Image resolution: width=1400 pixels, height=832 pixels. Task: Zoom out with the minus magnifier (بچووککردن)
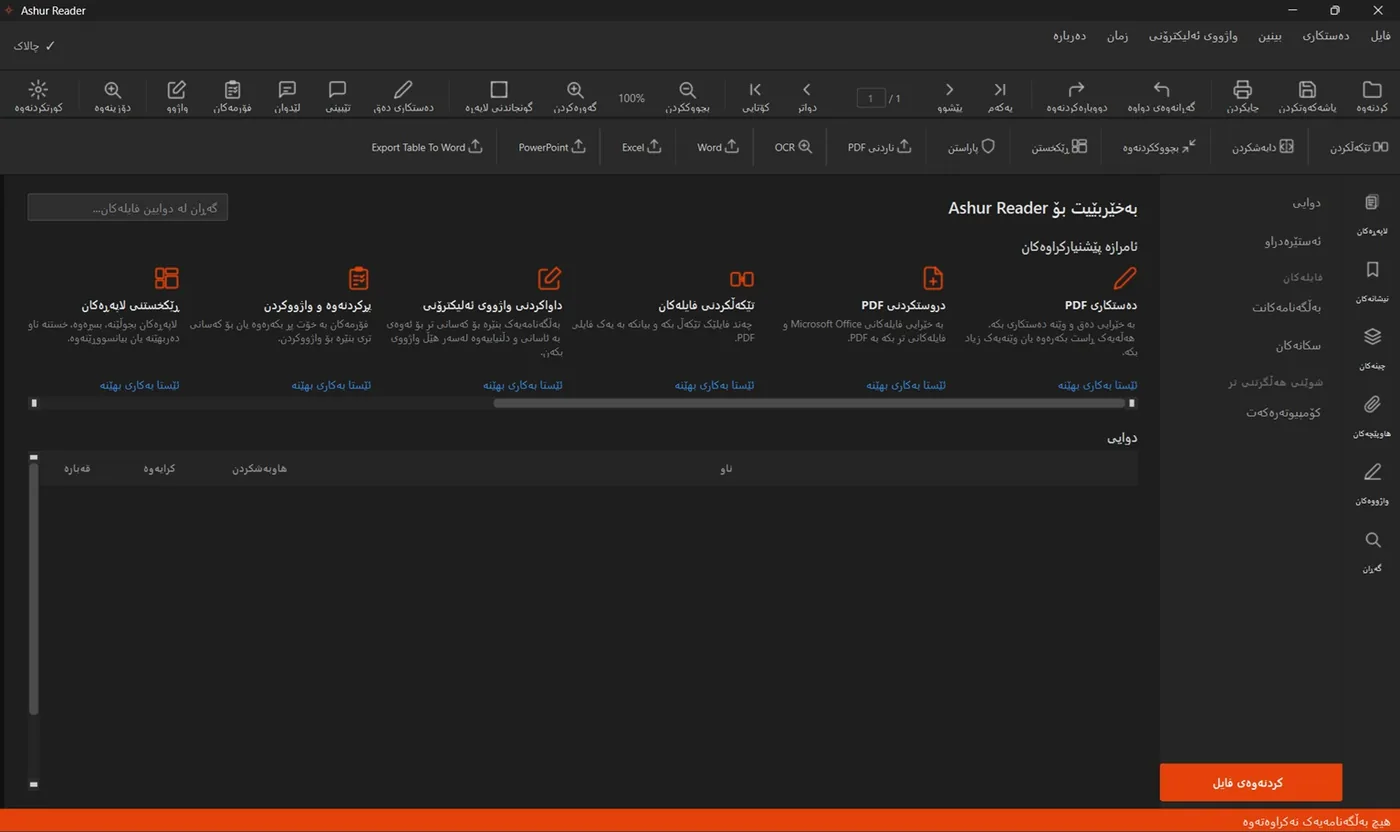point(687,96)
